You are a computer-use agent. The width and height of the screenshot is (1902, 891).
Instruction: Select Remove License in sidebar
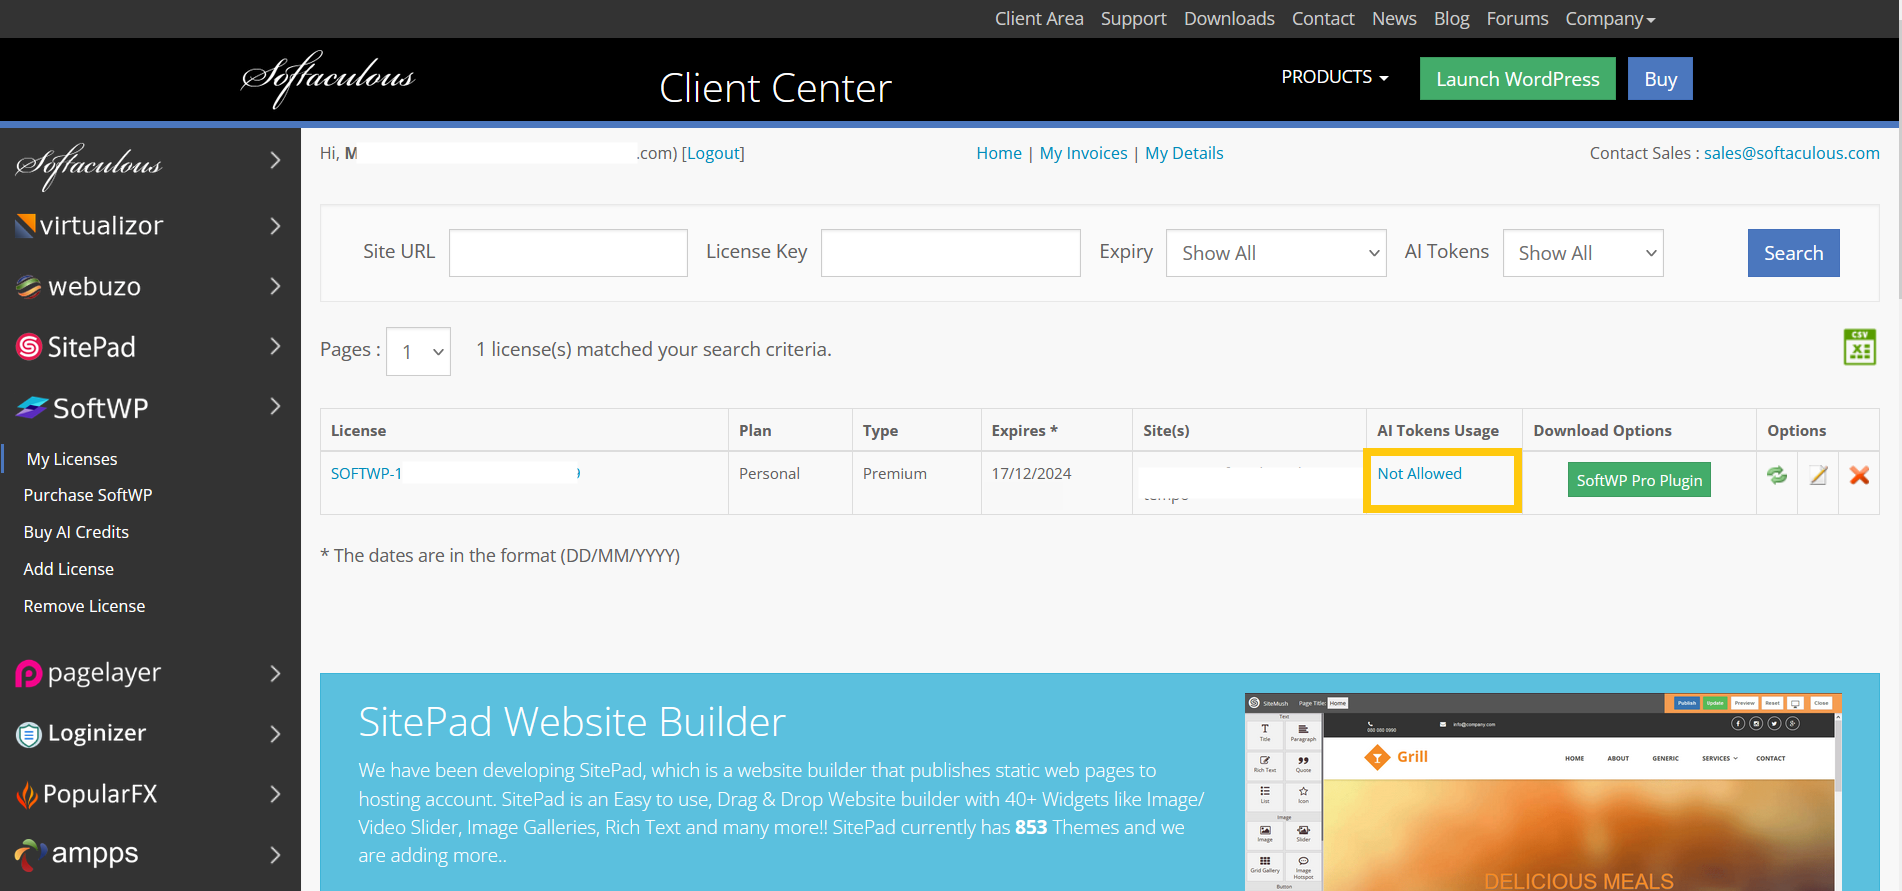click(84, 606)
